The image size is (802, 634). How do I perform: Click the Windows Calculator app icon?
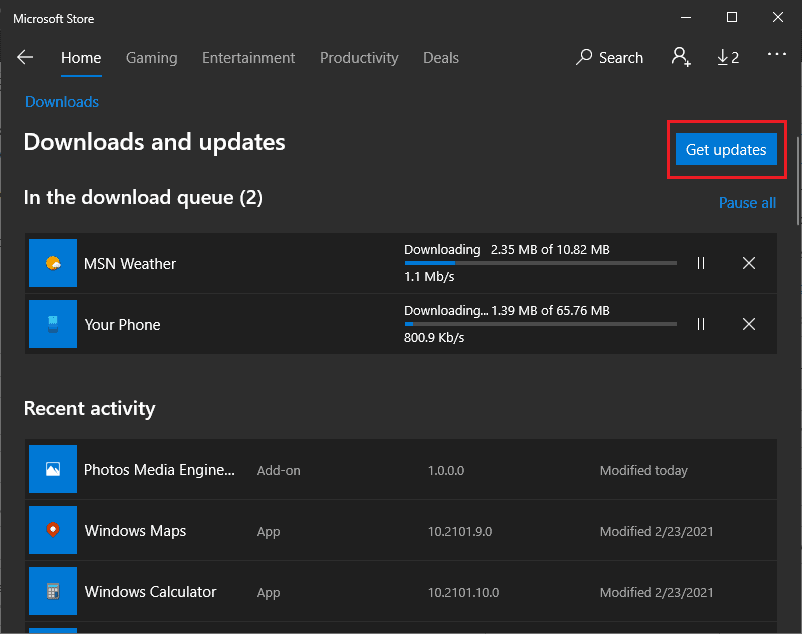(53, 591)
